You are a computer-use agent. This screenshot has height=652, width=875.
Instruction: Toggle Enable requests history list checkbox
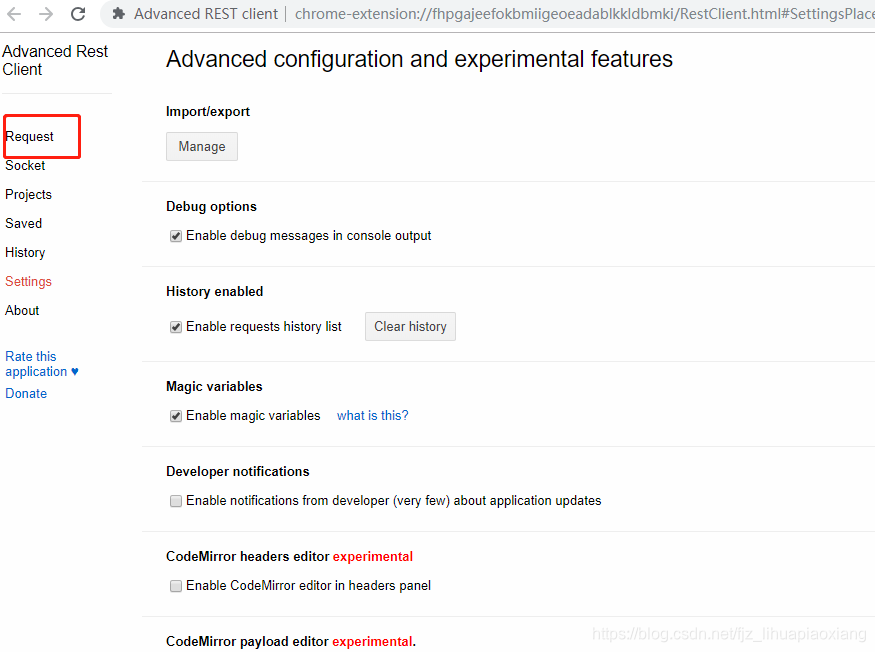click(x=176, y=327)
